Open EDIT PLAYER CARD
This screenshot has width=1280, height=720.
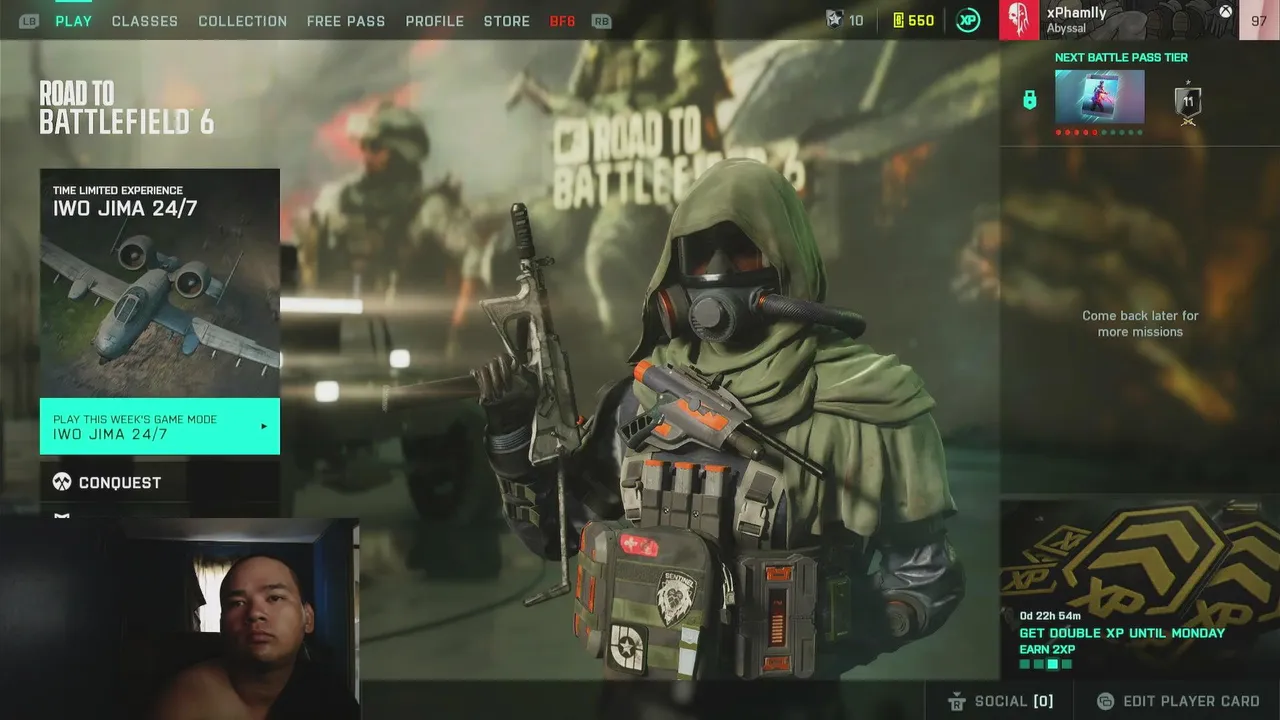tap(1178, 701)
